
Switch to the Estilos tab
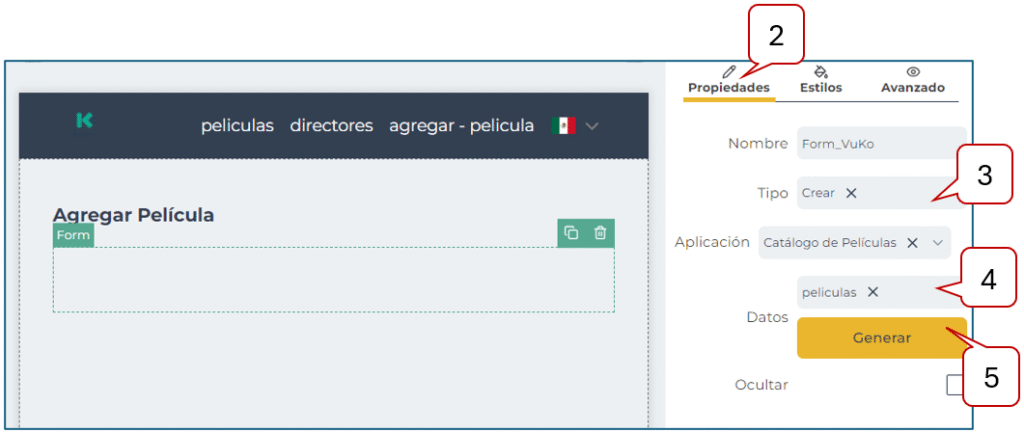821,80
